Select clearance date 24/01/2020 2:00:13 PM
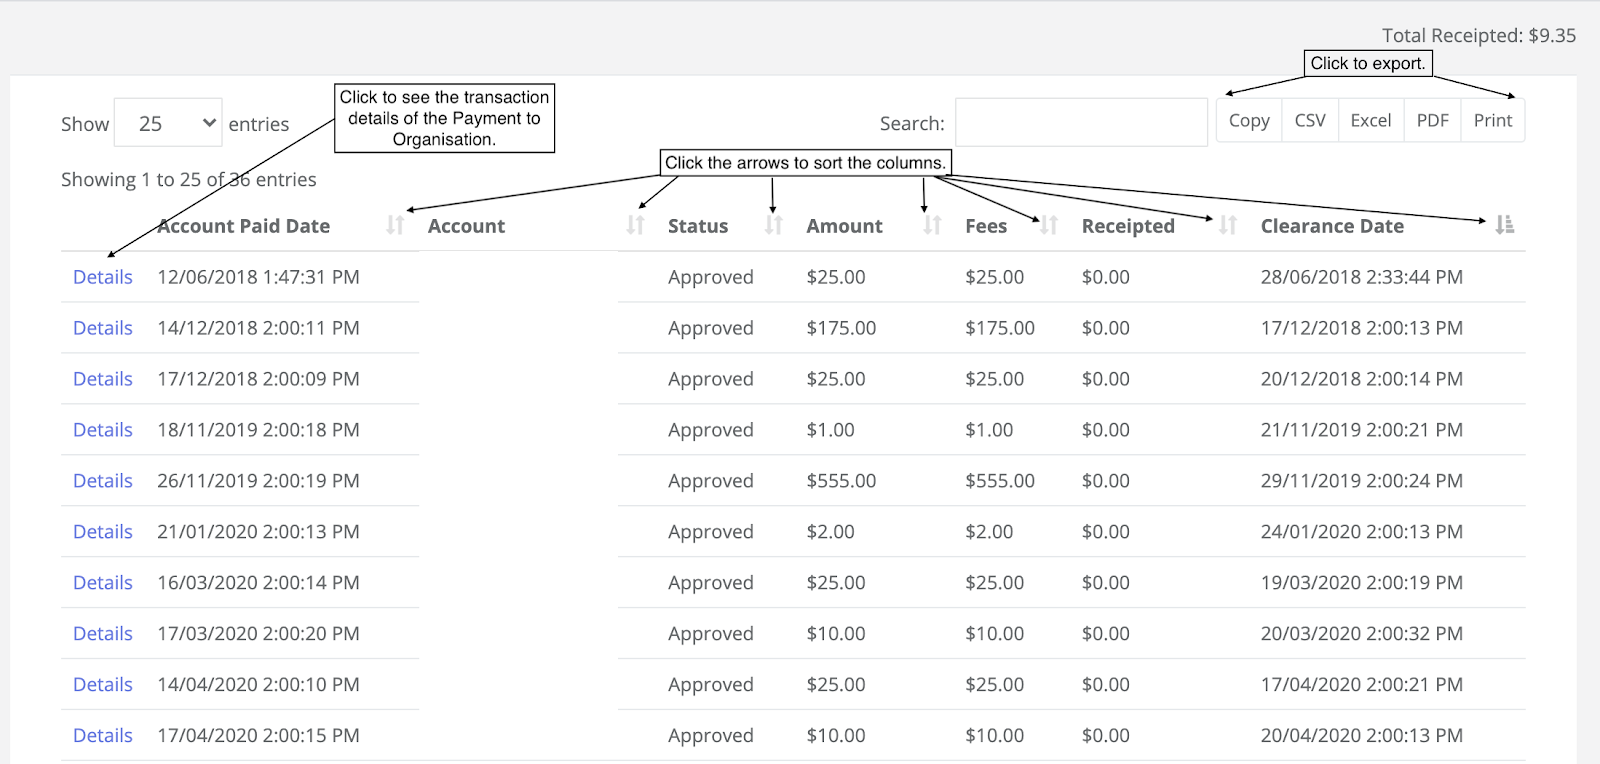Viewport: 1600px width, 764px height. (1361, 532)
